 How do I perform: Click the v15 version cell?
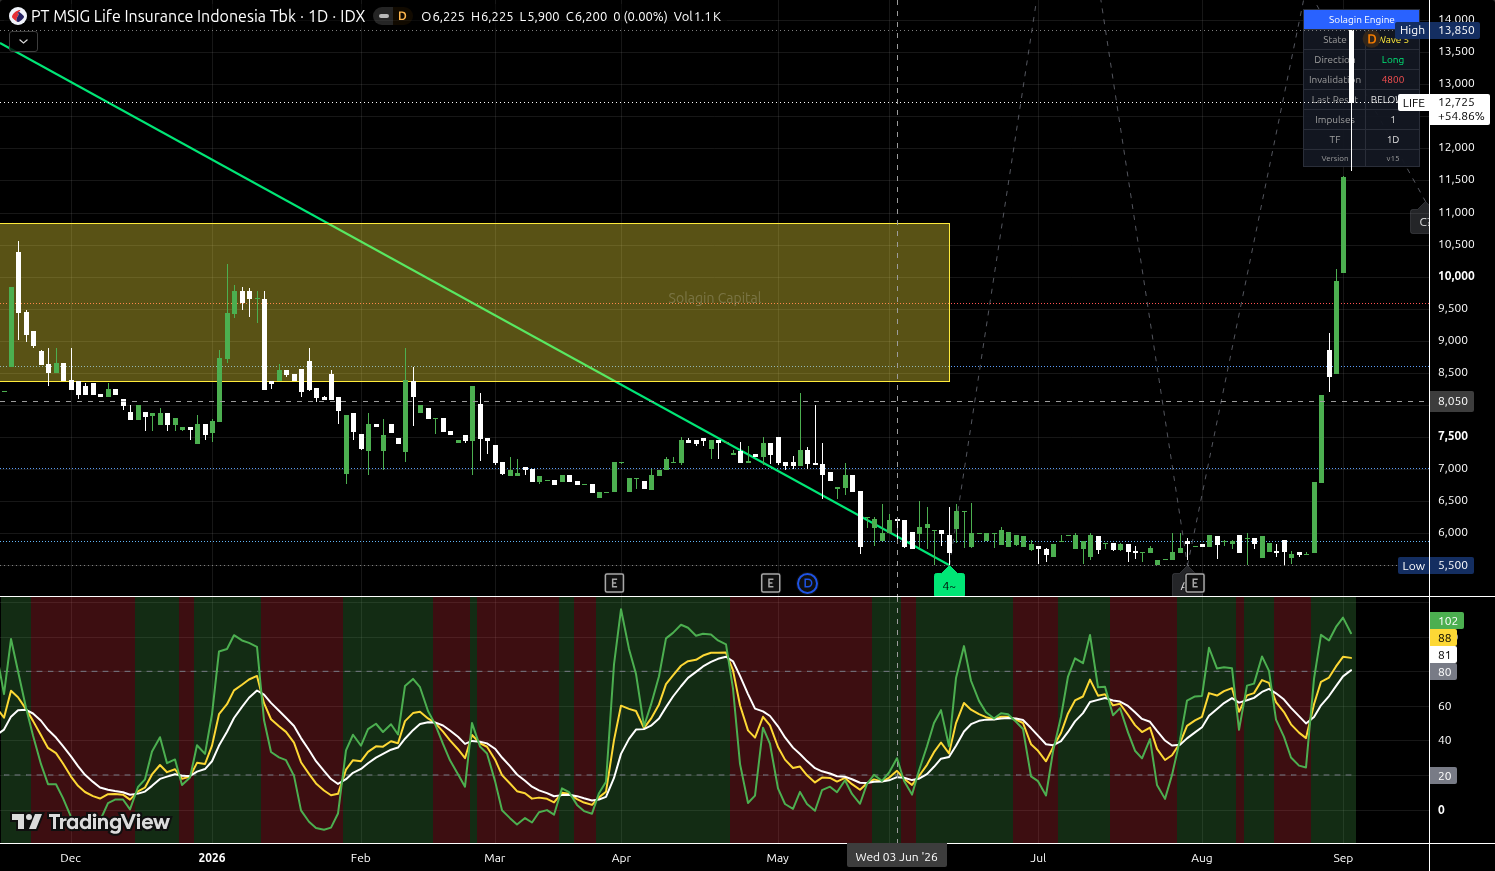(1392, 159)
